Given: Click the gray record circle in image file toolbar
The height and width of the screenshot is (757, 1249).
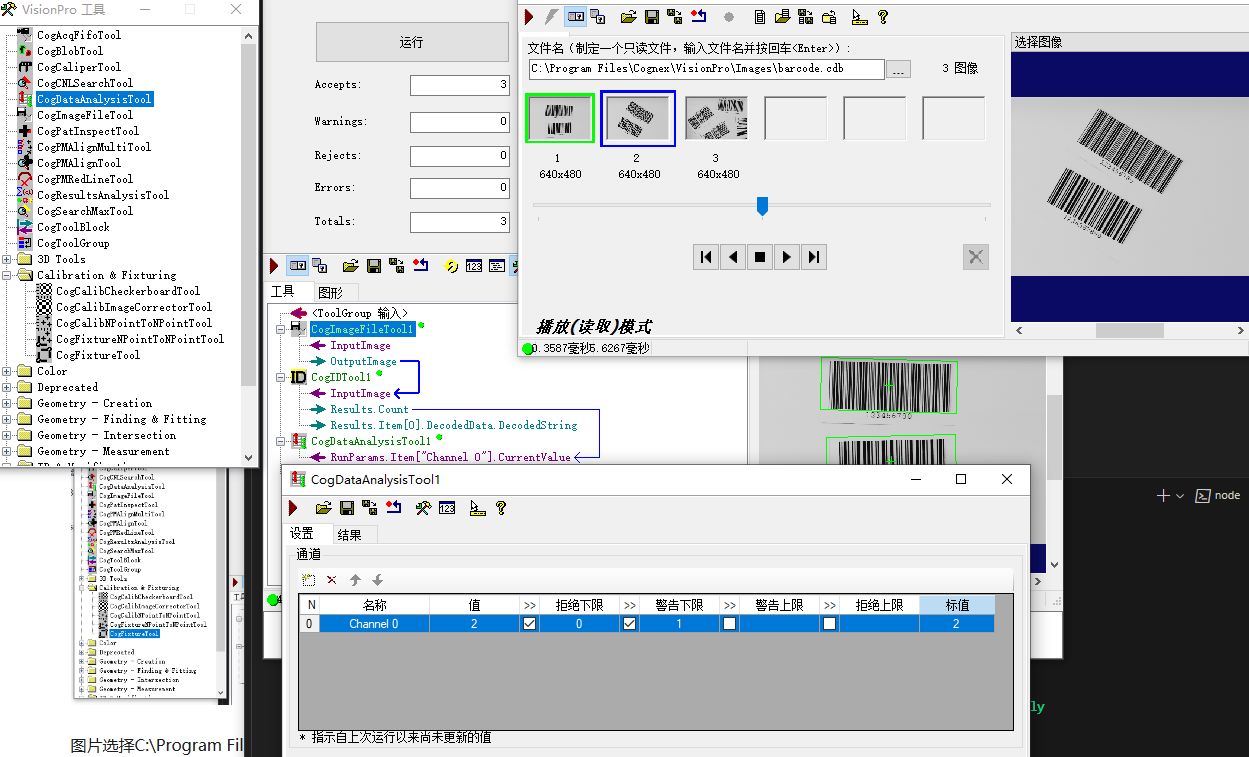Looking at the screenshot, I should [729, 17].
